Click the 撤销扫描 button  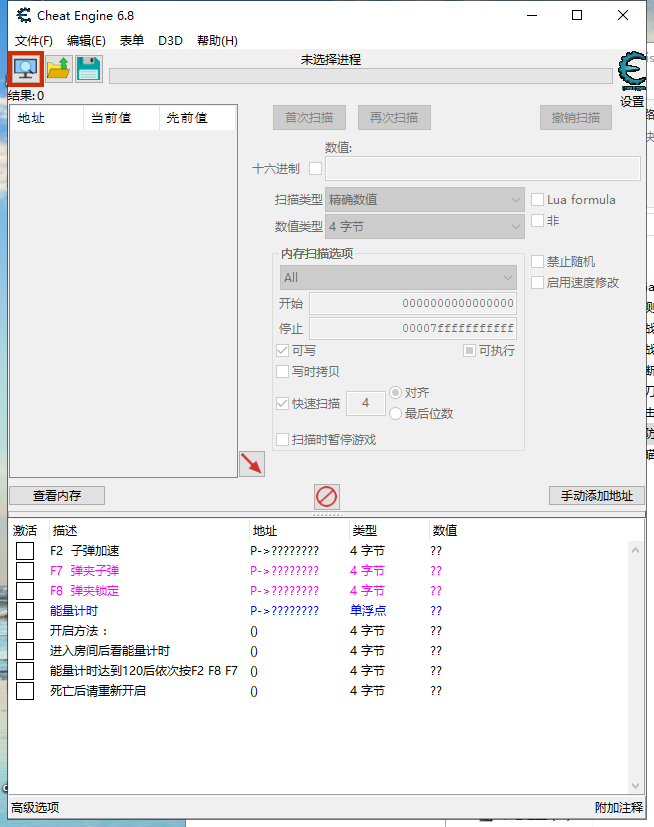pos(575,117)
